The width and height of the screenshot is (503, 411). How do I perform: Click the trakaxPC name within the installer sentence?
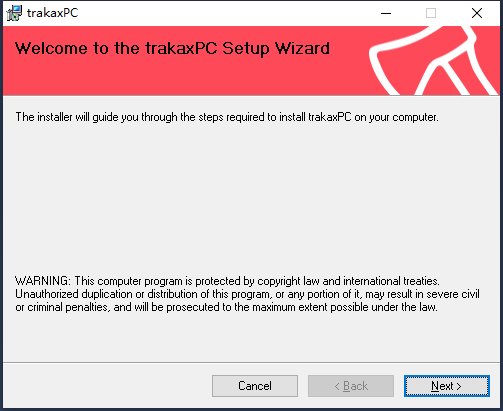coord(330,117)
